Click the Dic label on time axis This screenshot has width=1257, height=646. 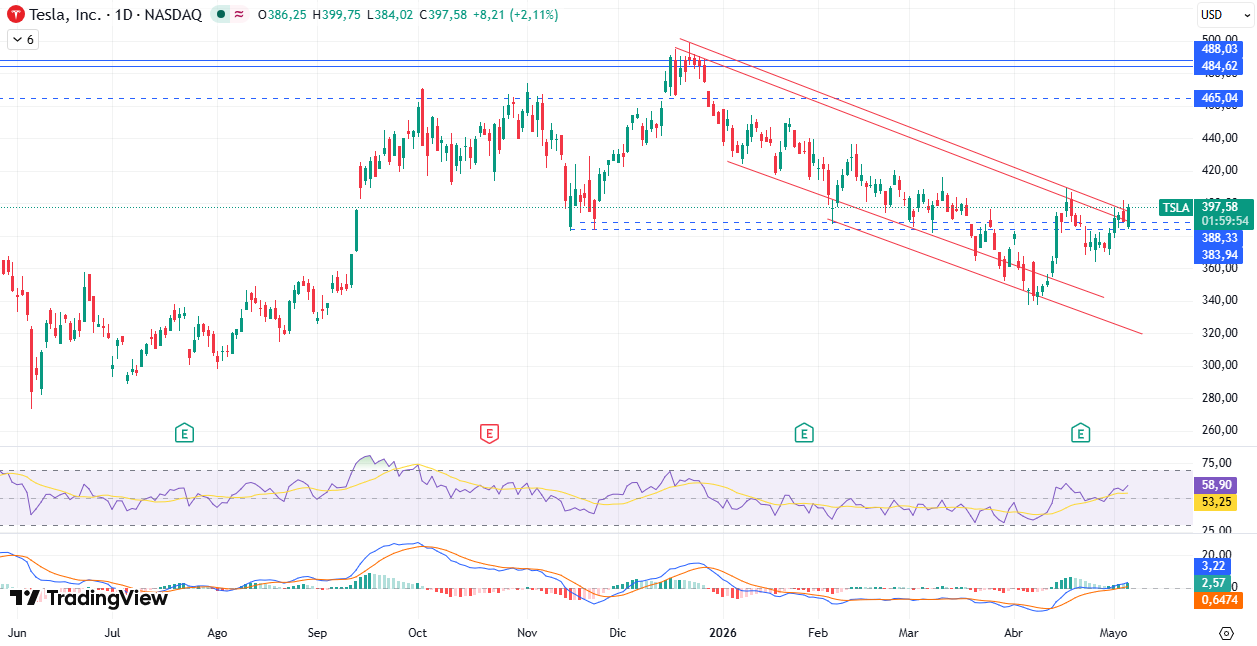[617, 633]
